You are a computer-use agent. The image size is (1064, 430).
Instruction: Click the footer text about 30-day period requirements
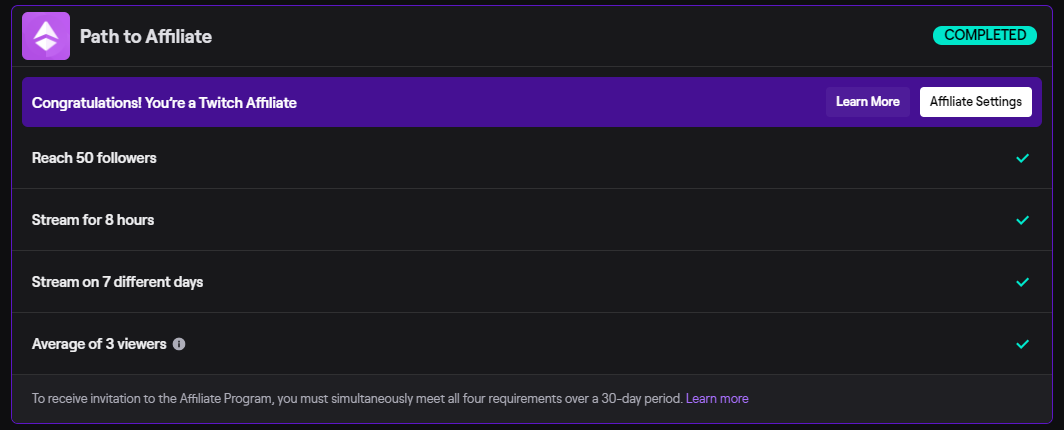tap(357, 399)
